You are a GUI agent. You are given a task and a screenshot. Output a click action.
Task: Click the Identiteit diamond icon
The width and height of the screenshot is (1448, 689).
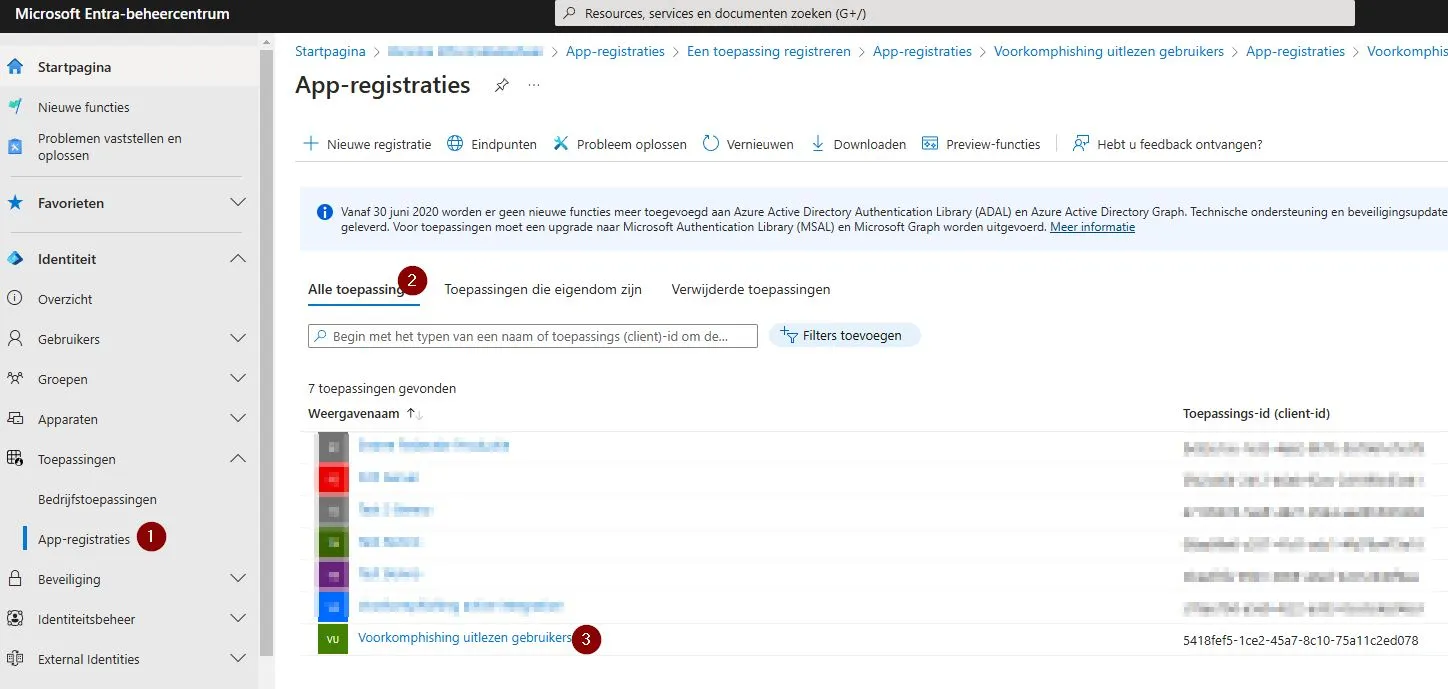coord(15,259)
